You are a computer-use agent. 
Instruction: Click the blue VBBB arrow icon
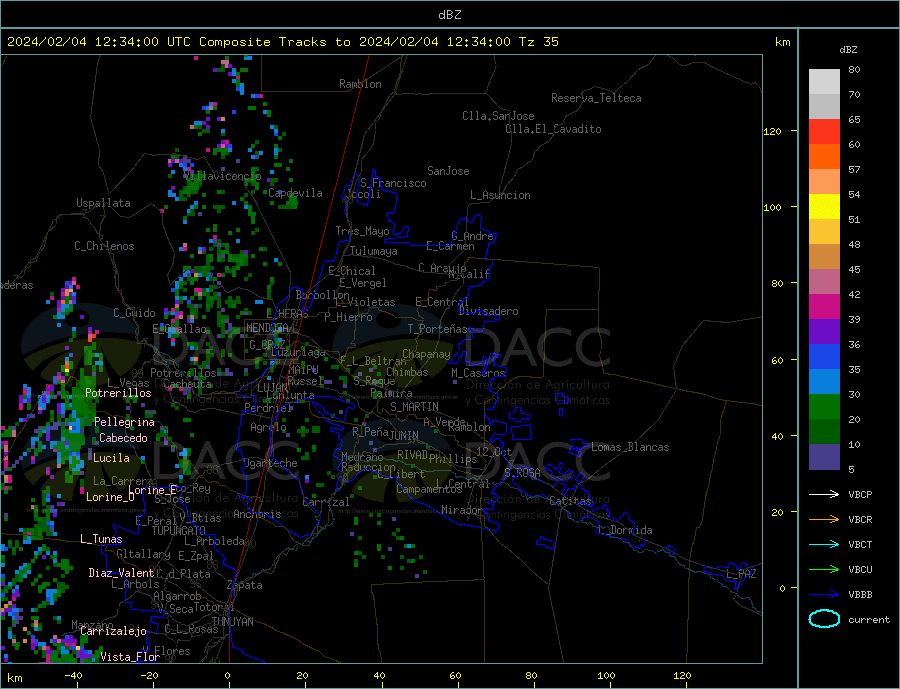click(x=824, y=595)
